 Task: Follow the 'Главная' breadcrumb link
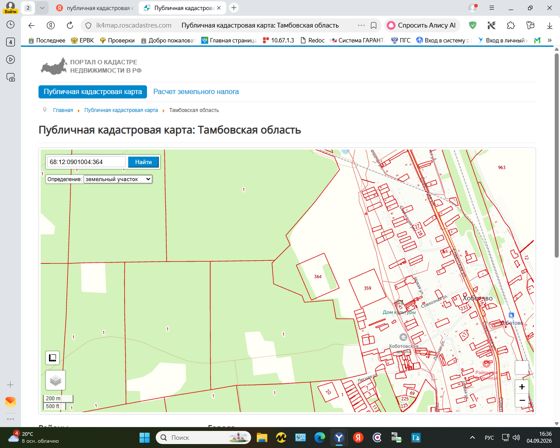point(63,110)
